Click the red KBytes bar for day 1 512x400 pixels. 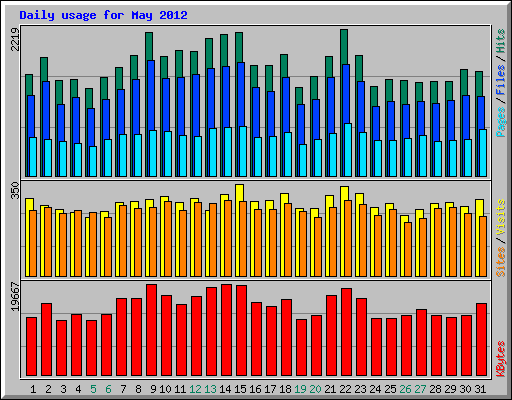coord(31,347)
